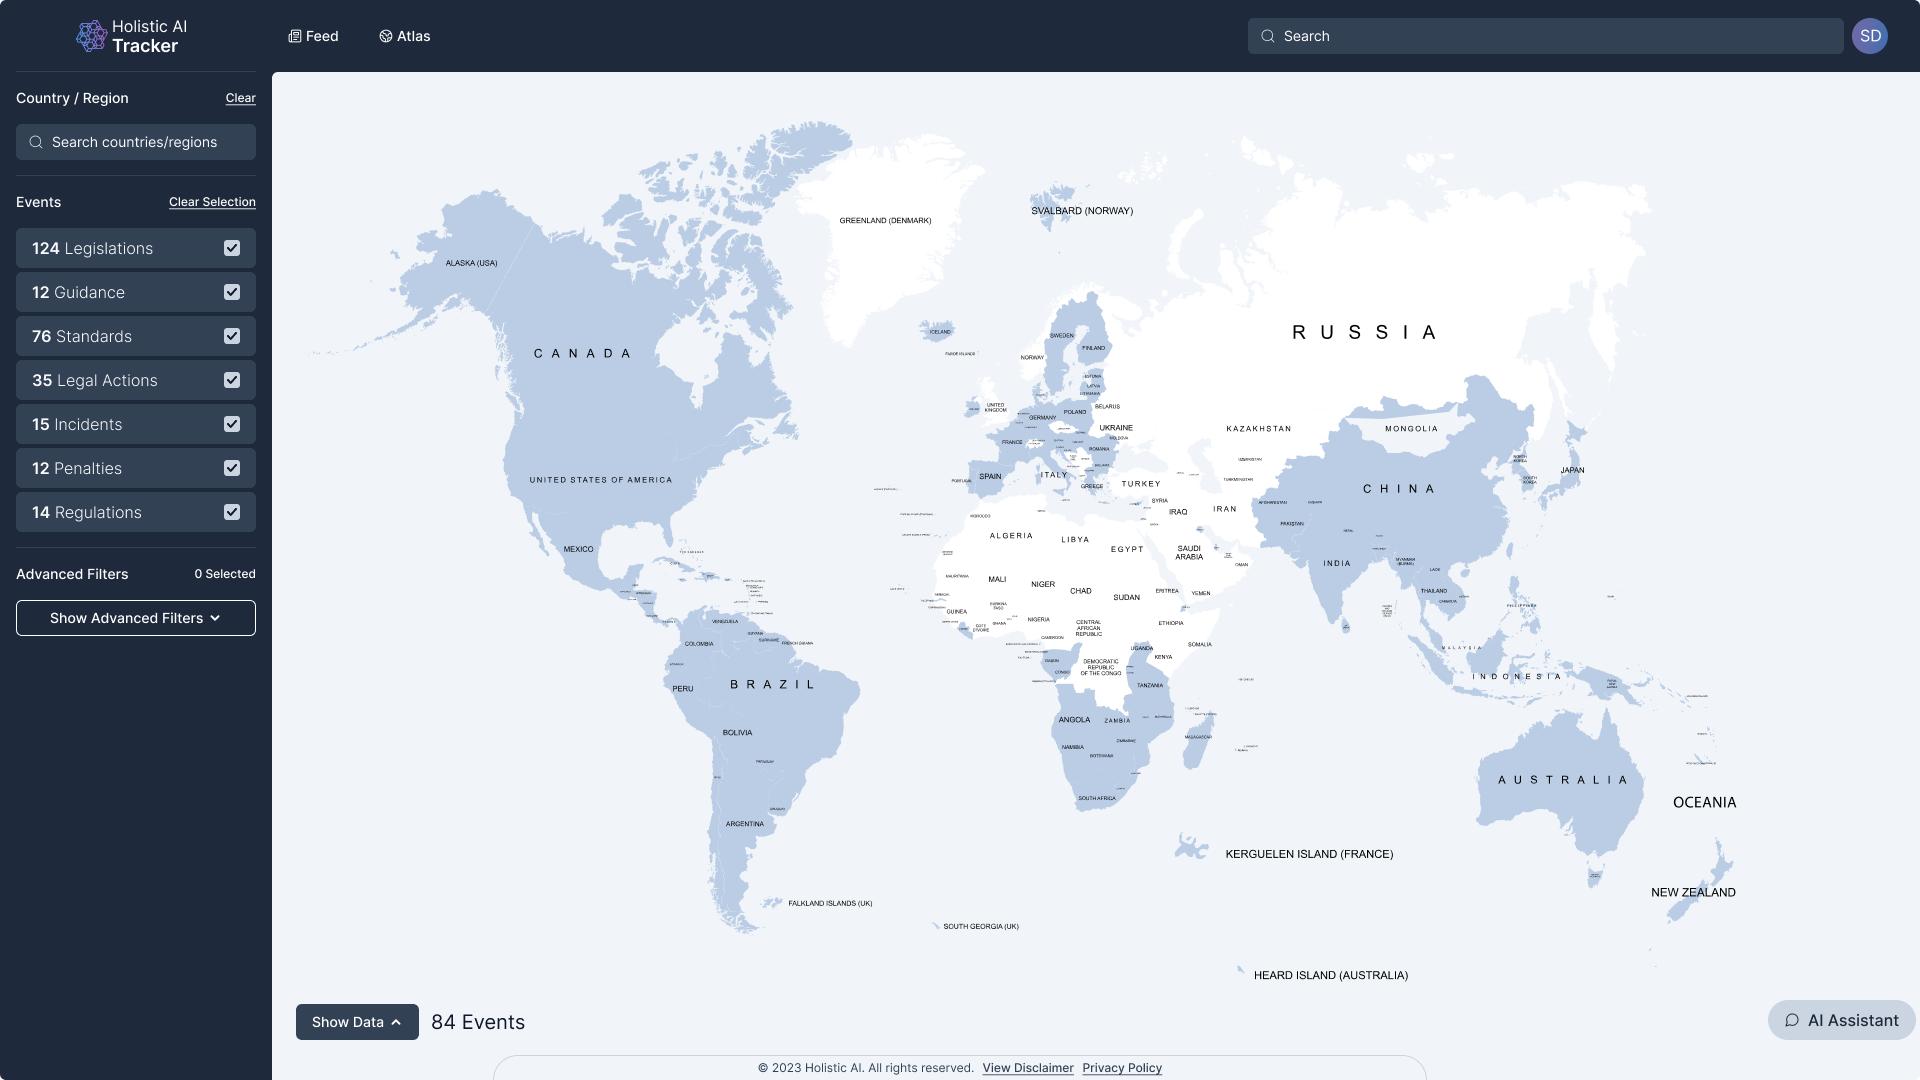The image size is (1920, 1080).
Task: Open the SD user avatar menu
Action: pyautogui.click(x=1869, y=36)
